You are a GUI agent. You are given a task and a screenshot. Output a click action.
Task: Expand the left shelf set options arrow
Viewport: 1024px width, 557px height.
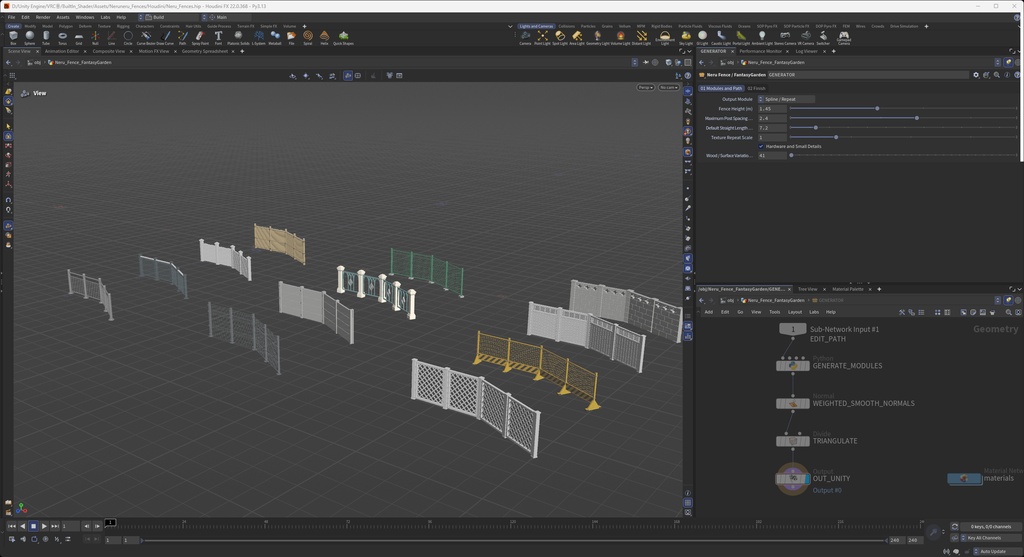(510, 26)
